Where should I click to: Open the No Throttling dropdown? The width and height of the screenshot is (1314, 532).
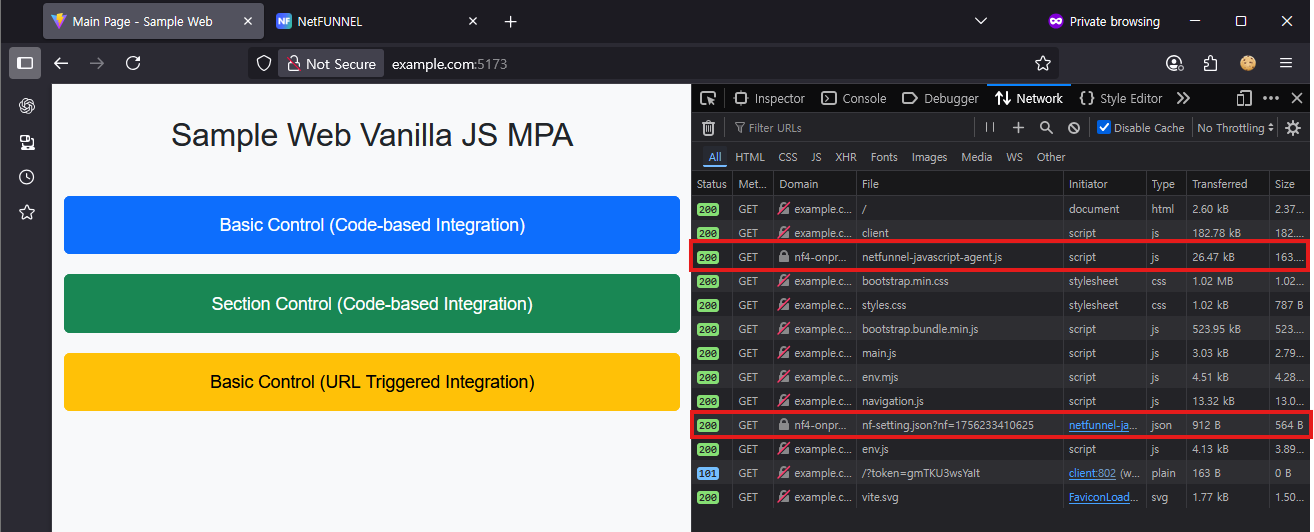[1236, 127]
